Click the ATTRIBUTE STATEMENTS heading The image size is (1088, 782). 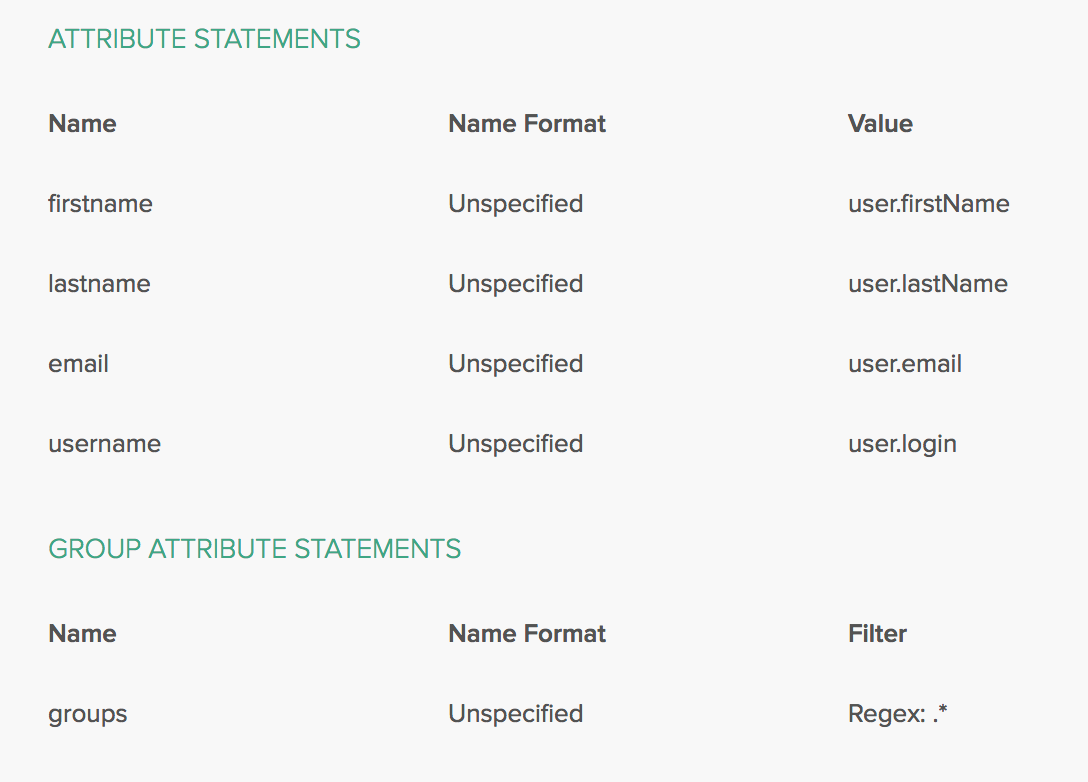pyautogui.click(x=204, y=39)
